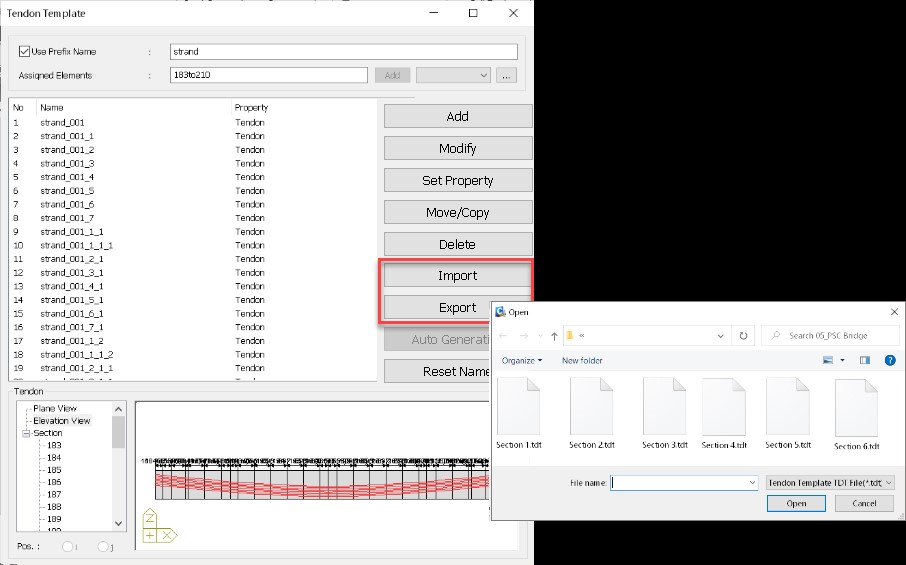Viewport: 906px width, 565px height.
Task: Click the prefix name field containing strand
Action: coord(344,51)
